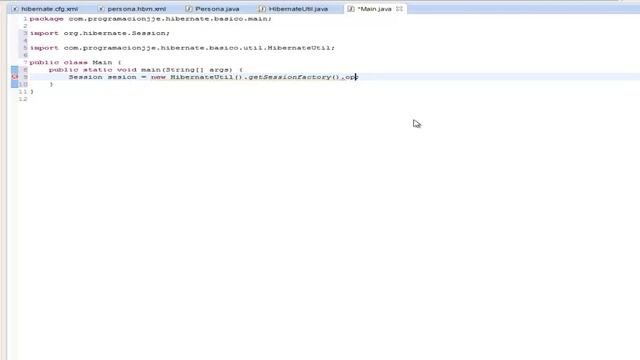Image resolution: width=640 pixels, height=360 pixels.
Task: Click the Java file icon on Main.java tab
Action: point(351,9)
